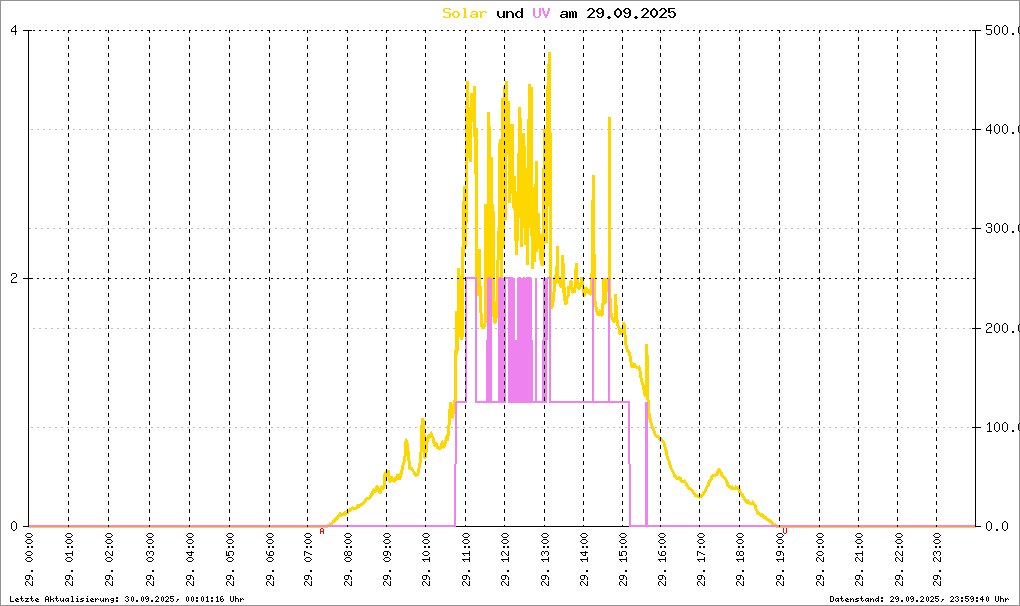Click the left axis value "2"

coord(14,278)
